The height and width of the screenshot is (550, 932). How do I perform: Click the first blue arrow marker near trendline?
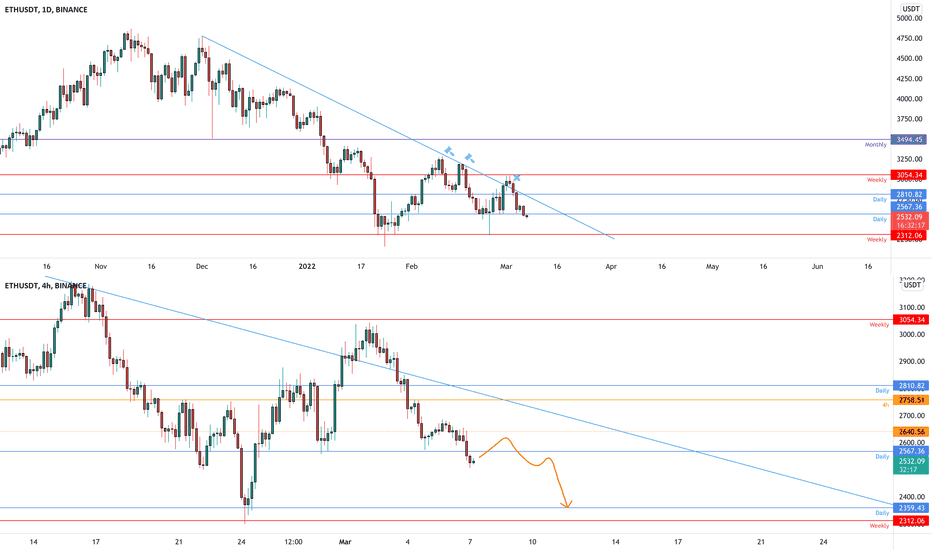pos(449,151)
